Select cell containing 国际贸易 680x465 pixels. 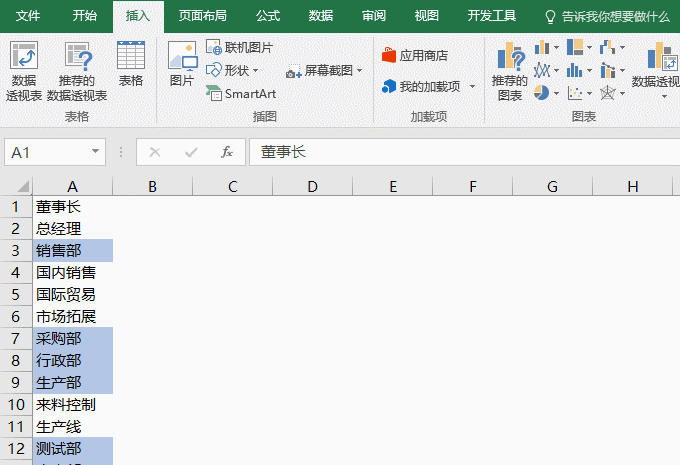click(x=72, y=295)
